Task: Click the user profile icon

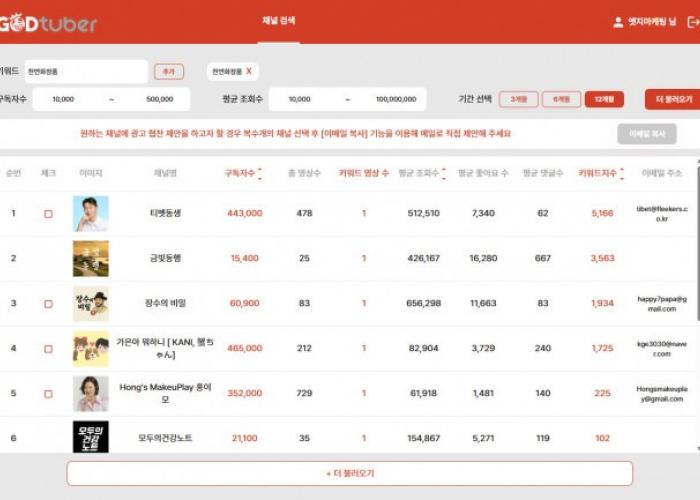Action: click(618, 22)
